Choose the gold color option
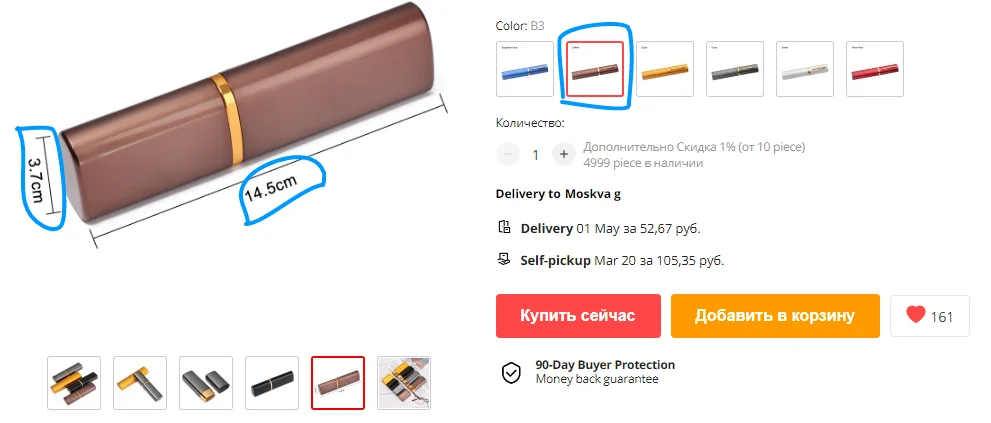 [665, 69]
